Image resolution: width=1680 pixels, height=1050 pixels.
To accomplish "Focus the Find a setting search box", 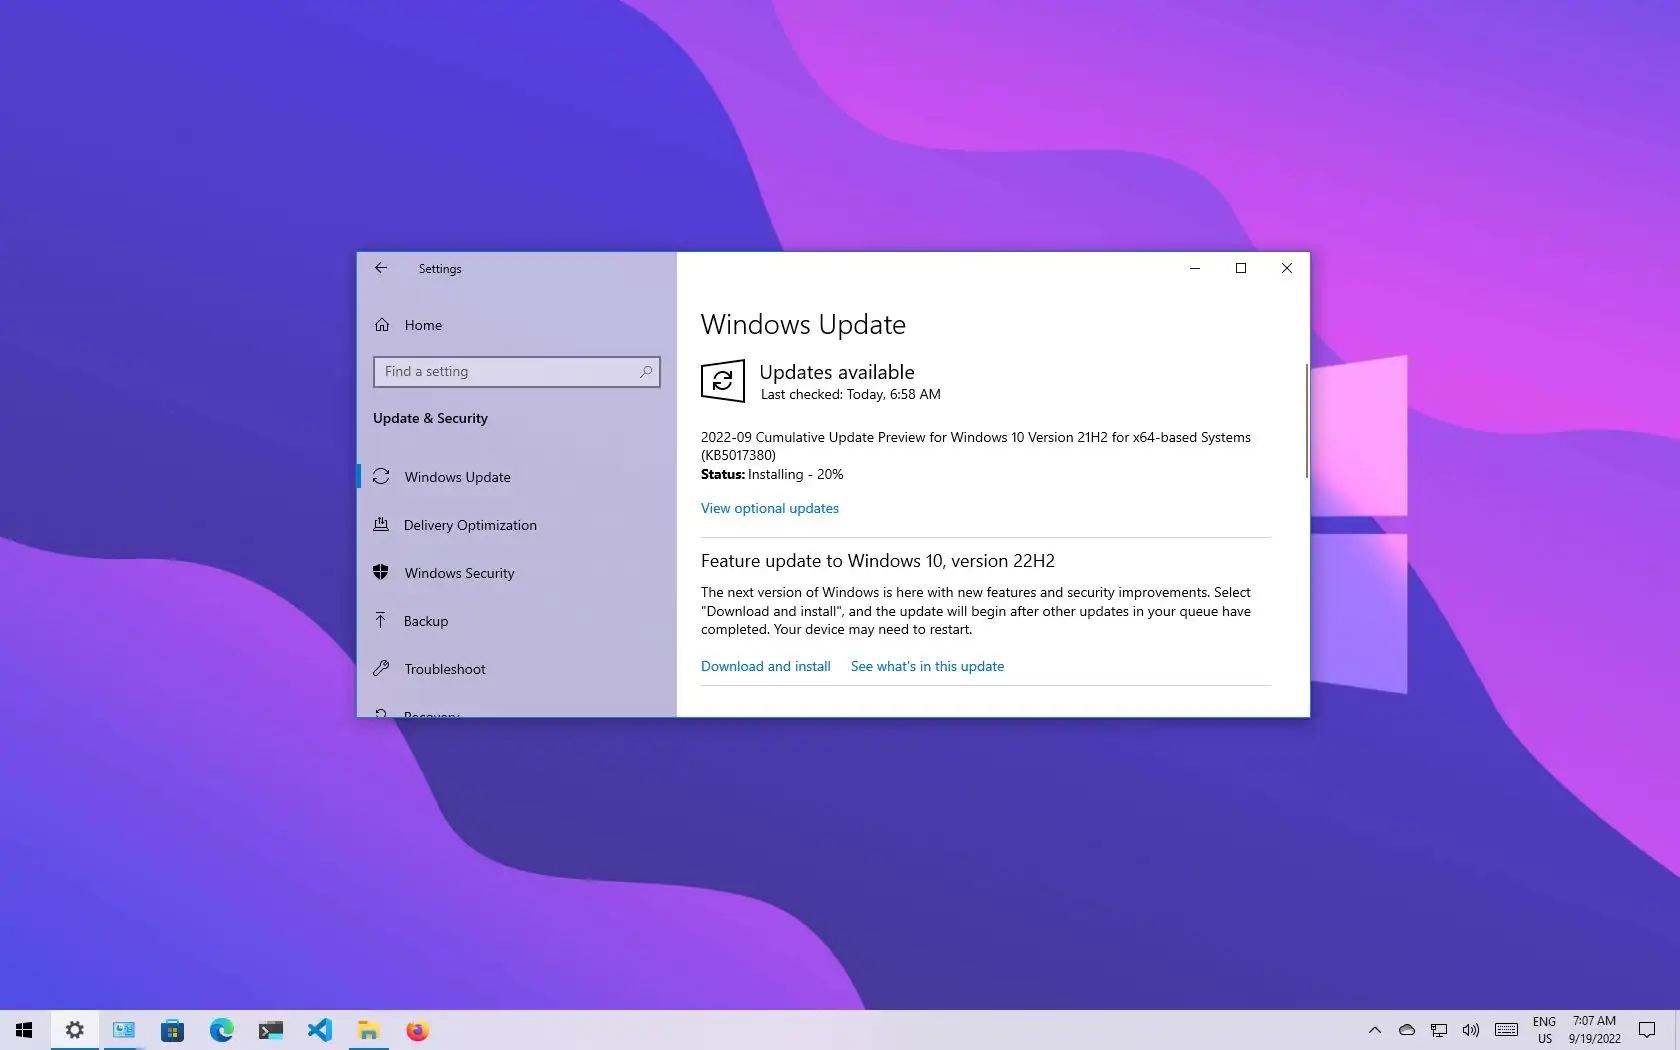I will (x=516, y=372).
